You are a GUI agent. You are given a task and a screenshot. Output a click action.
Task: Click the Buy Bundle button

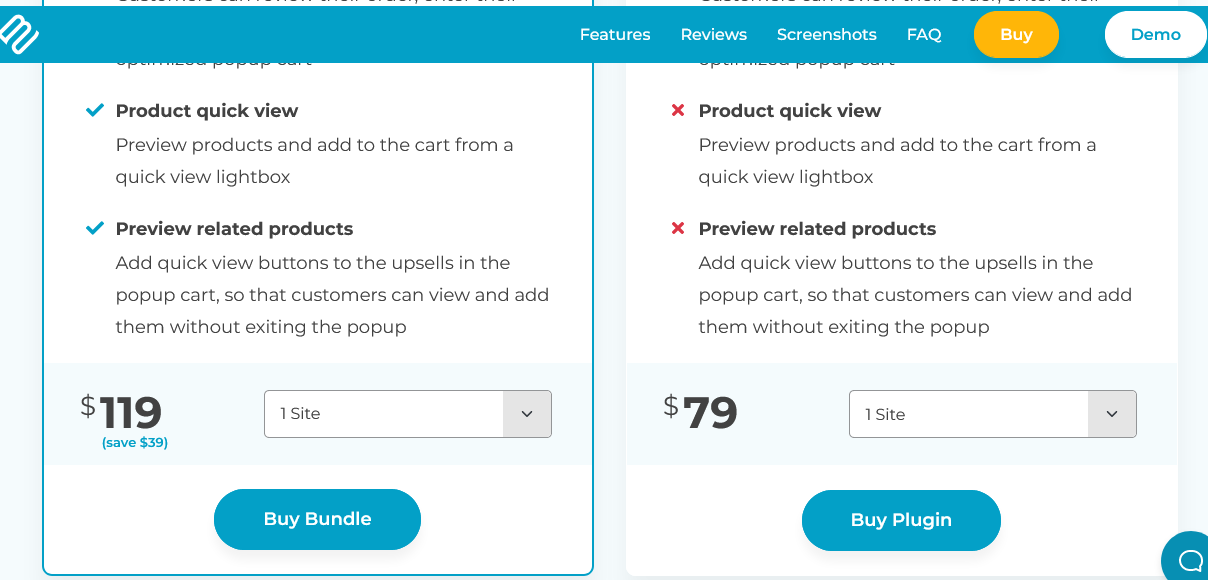(317, 519)
